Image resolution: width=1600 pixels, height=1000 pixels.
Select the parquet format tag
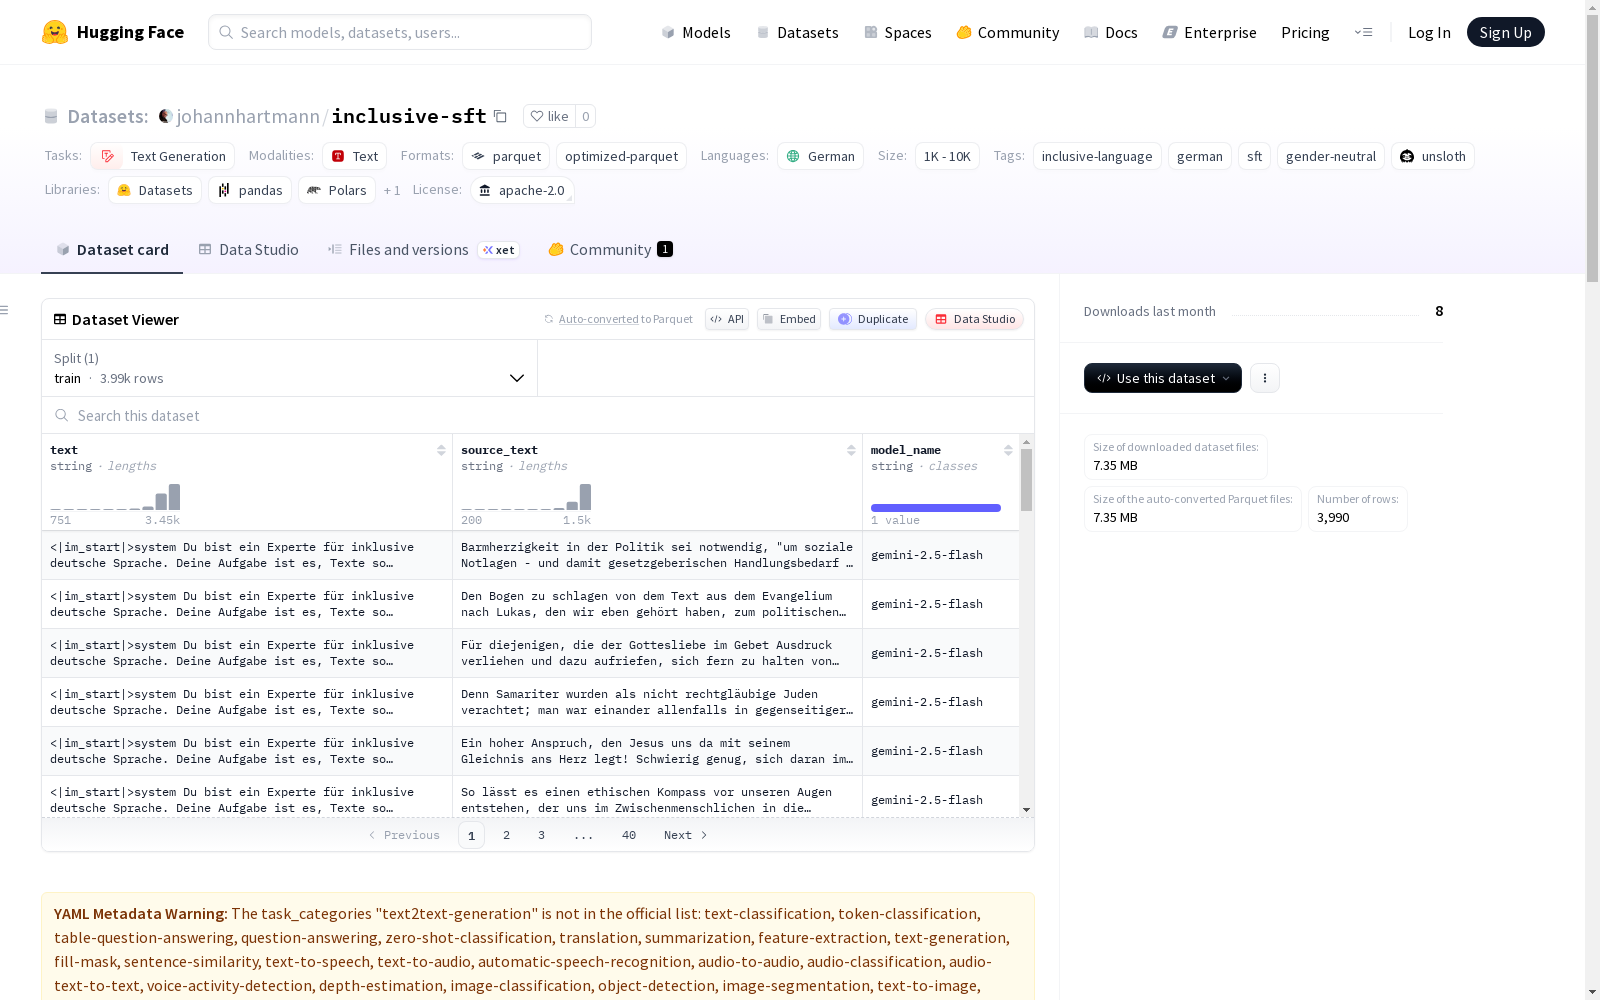point(506,156)
